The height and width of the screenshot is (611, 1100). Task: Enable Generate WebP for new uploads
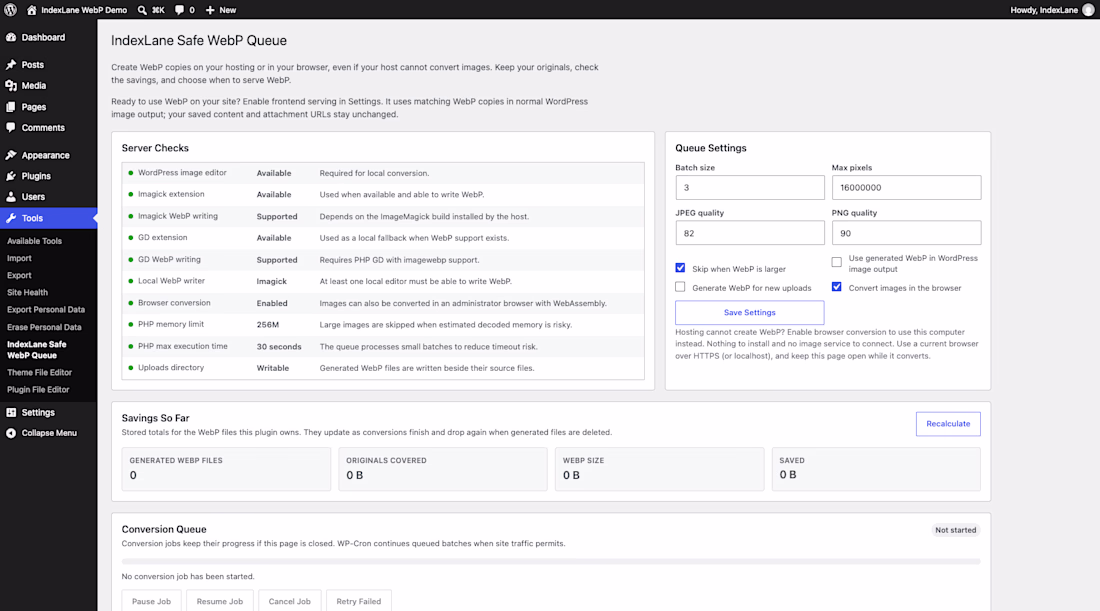point(680,287)
